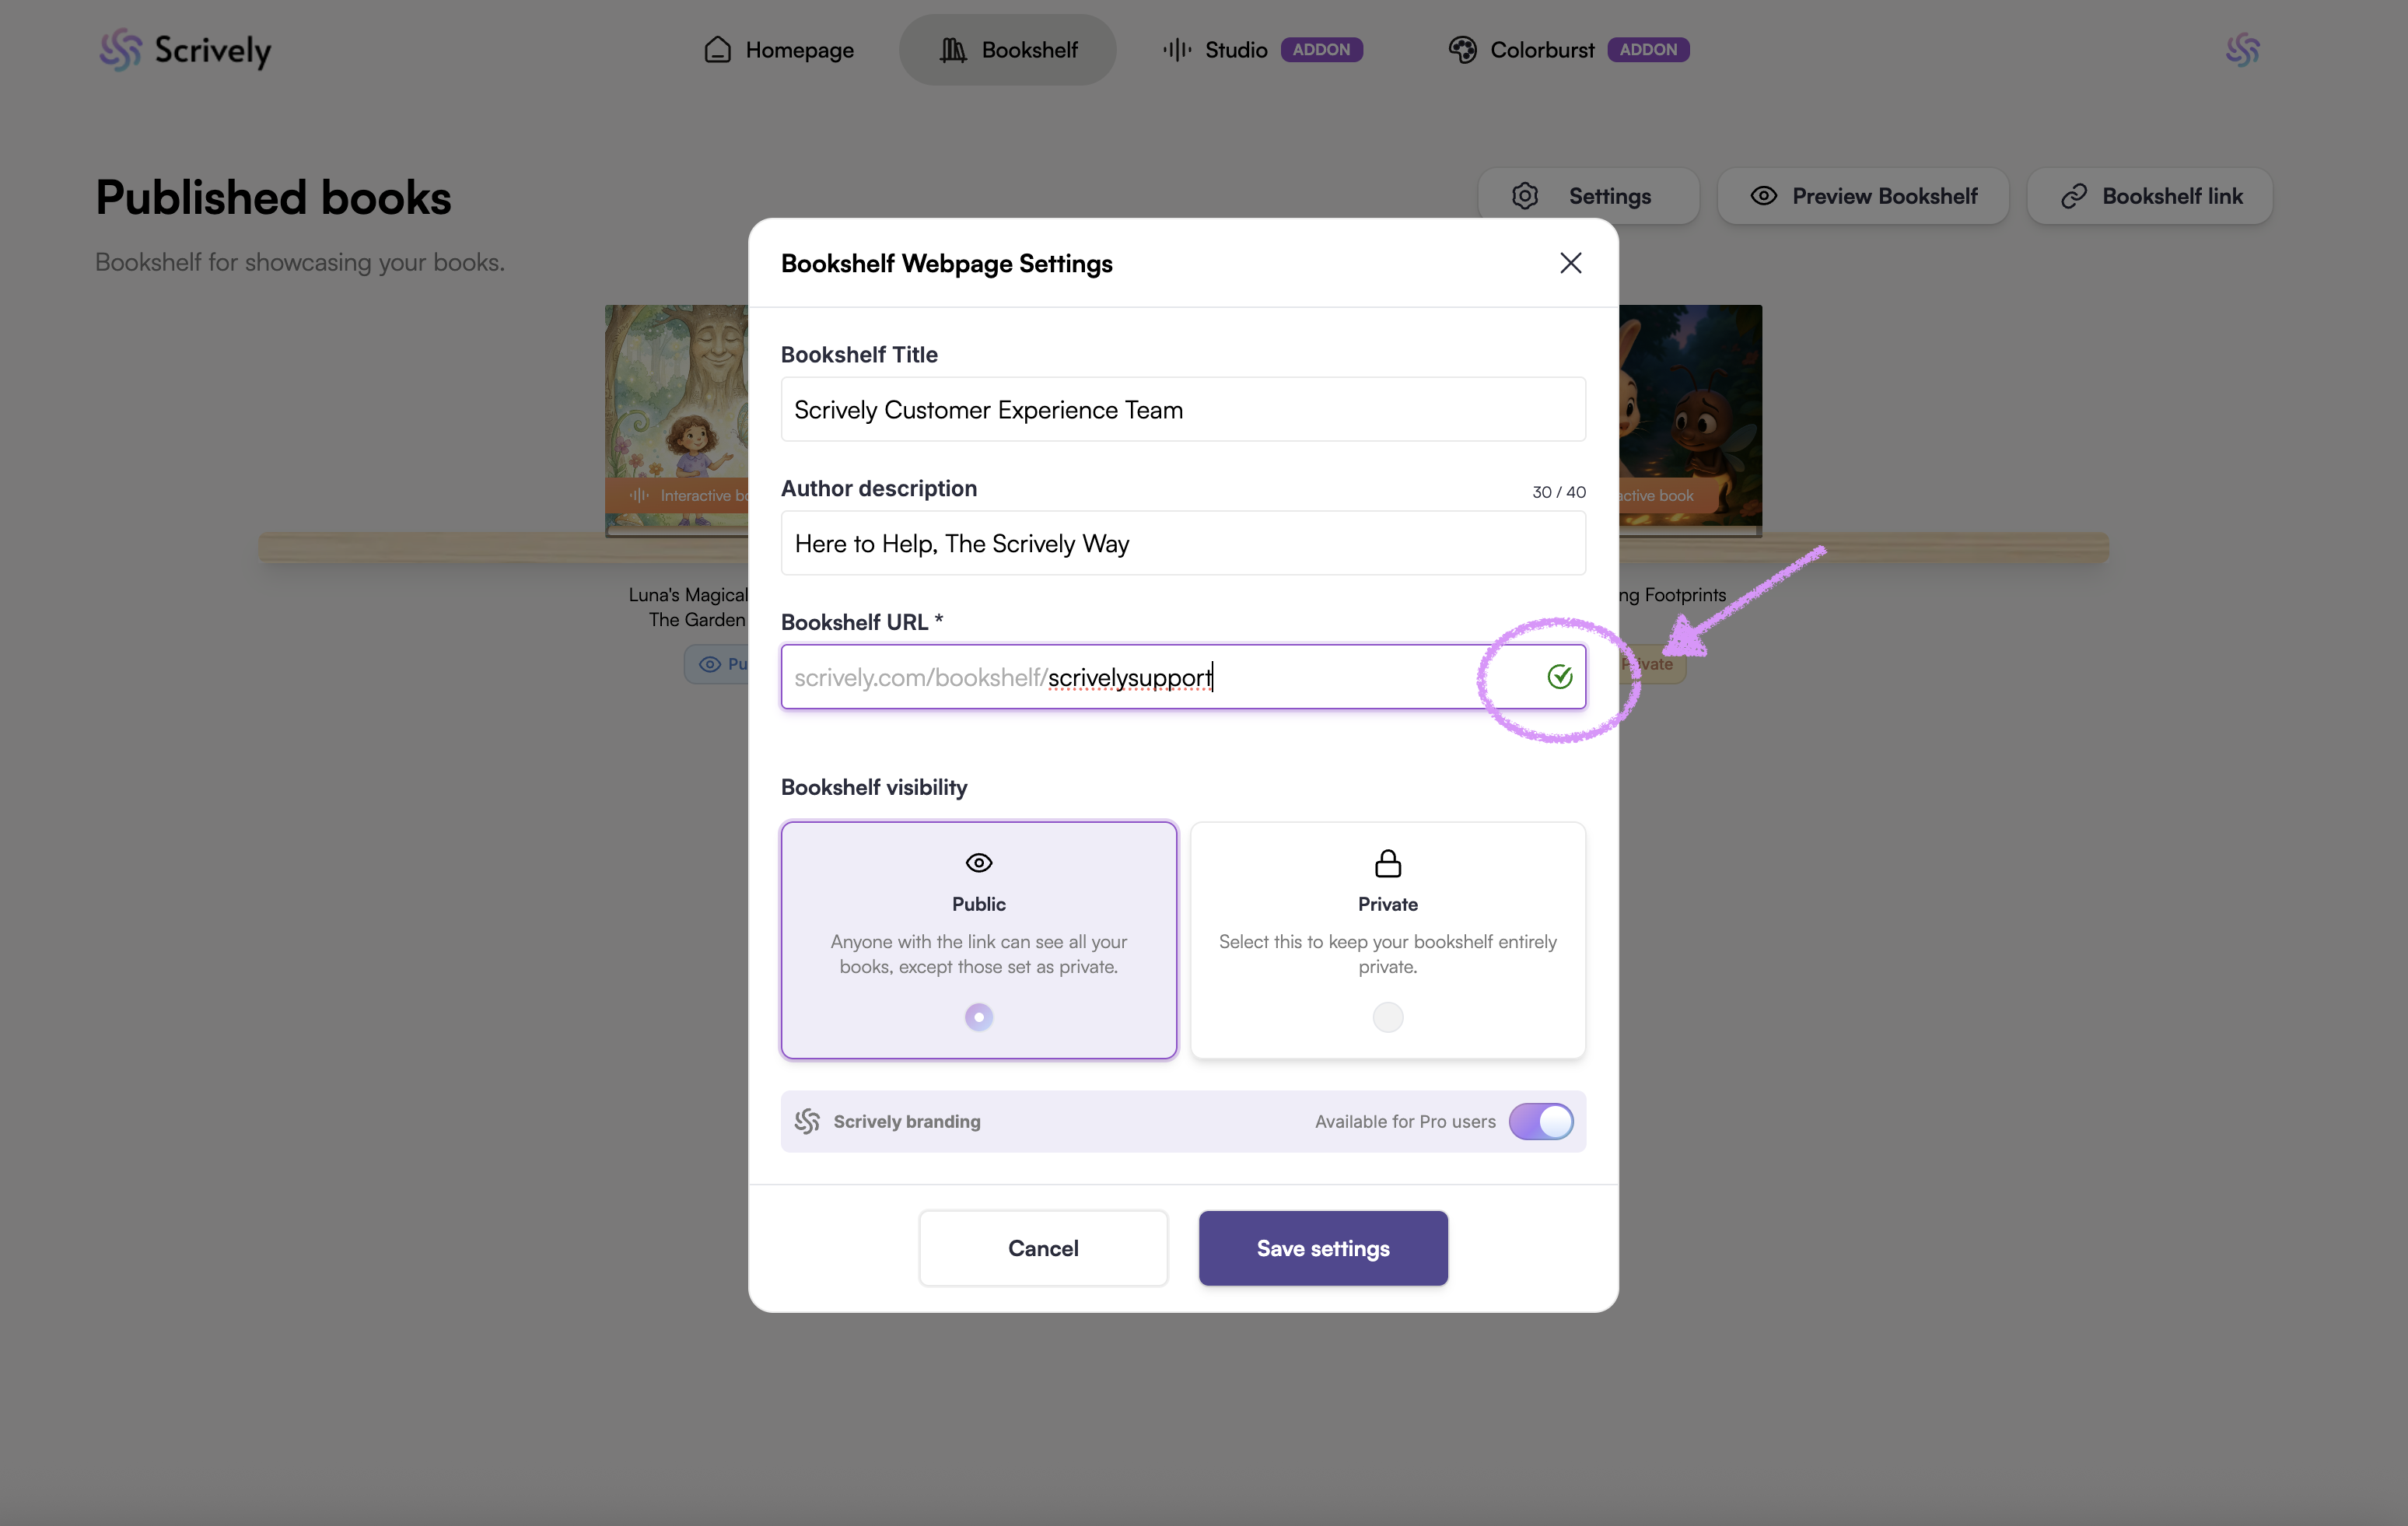Focus the Bookshelf Title input field
This screenshot has height=1526, width=2408.
coord(1182,410)
